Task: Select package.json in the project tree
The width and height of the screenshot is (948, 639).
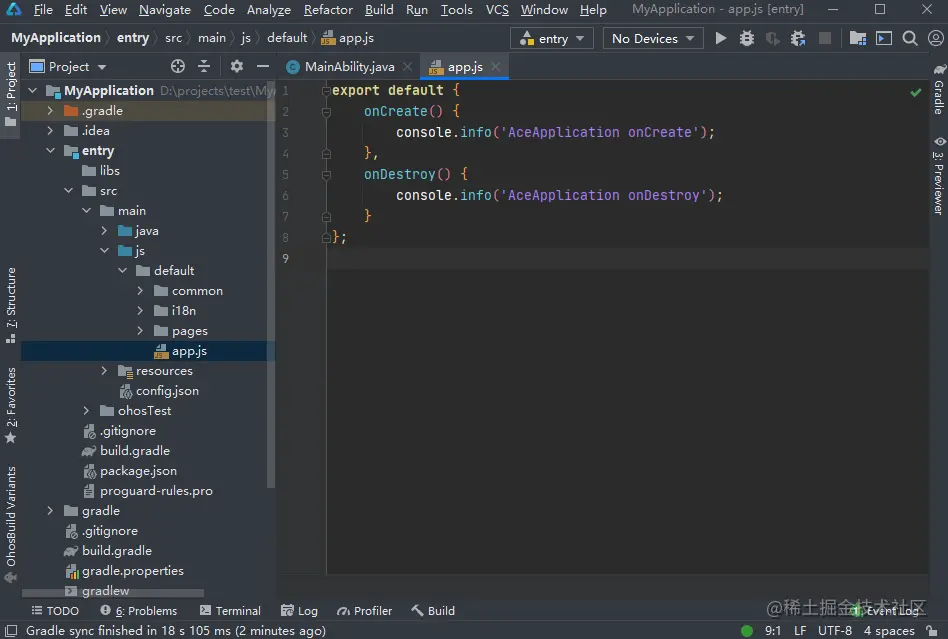Action: 130,470
